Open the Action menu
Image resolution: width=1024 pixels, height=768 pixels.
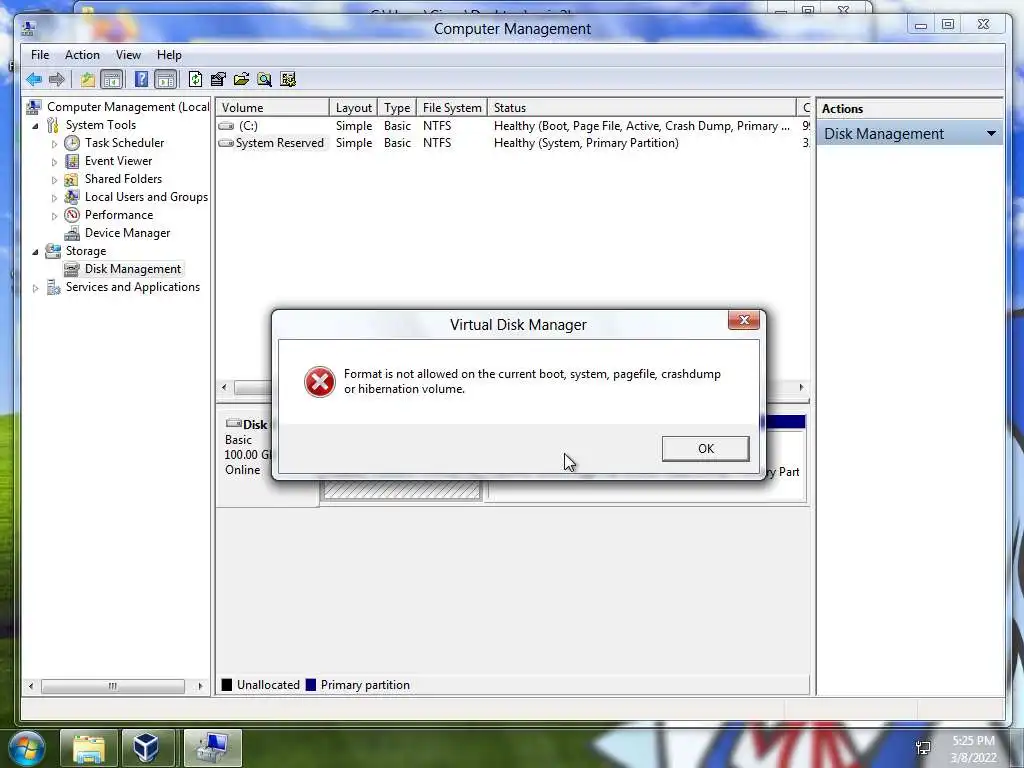coord(82,55)
